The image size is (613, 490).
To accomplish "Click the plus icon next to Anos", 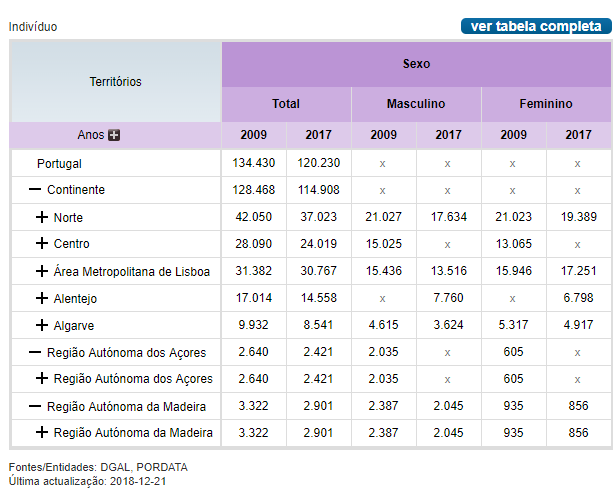I will 114,135.
